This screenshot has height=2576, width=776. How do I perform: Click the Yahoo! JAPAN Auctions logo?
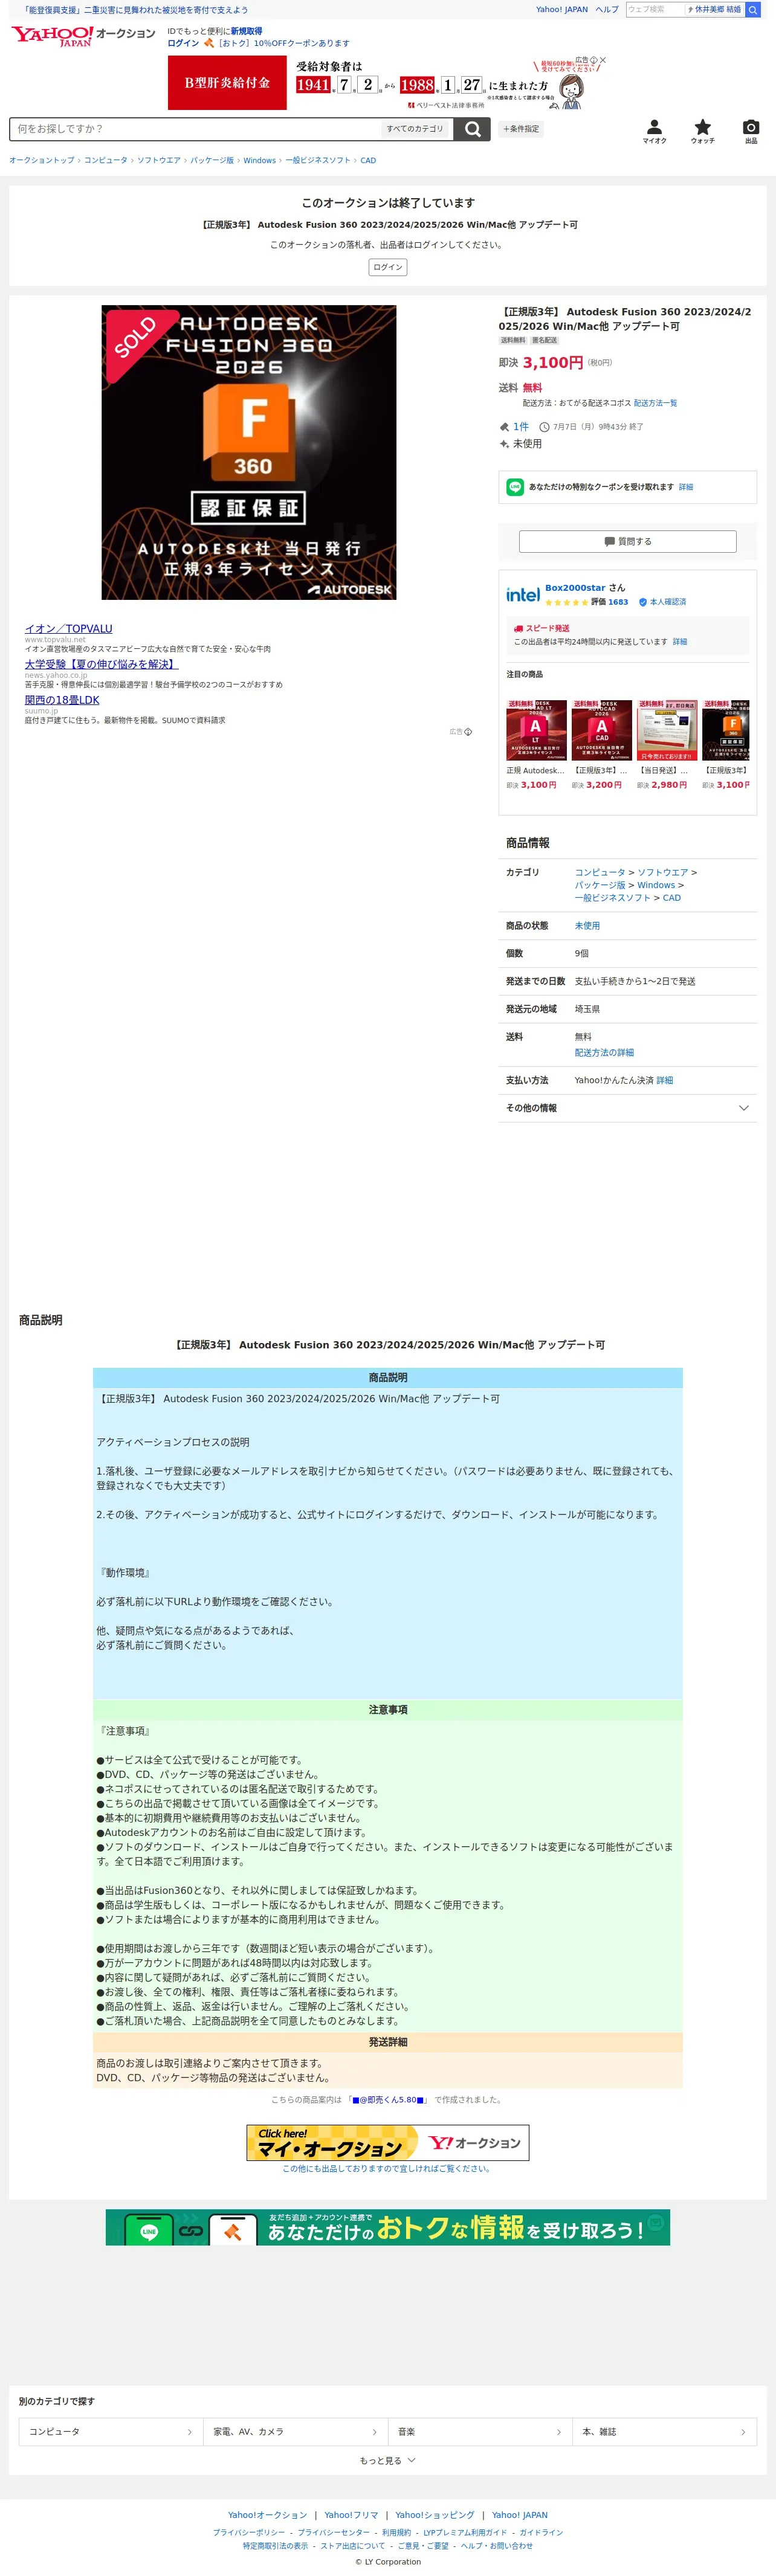point(83,36)
